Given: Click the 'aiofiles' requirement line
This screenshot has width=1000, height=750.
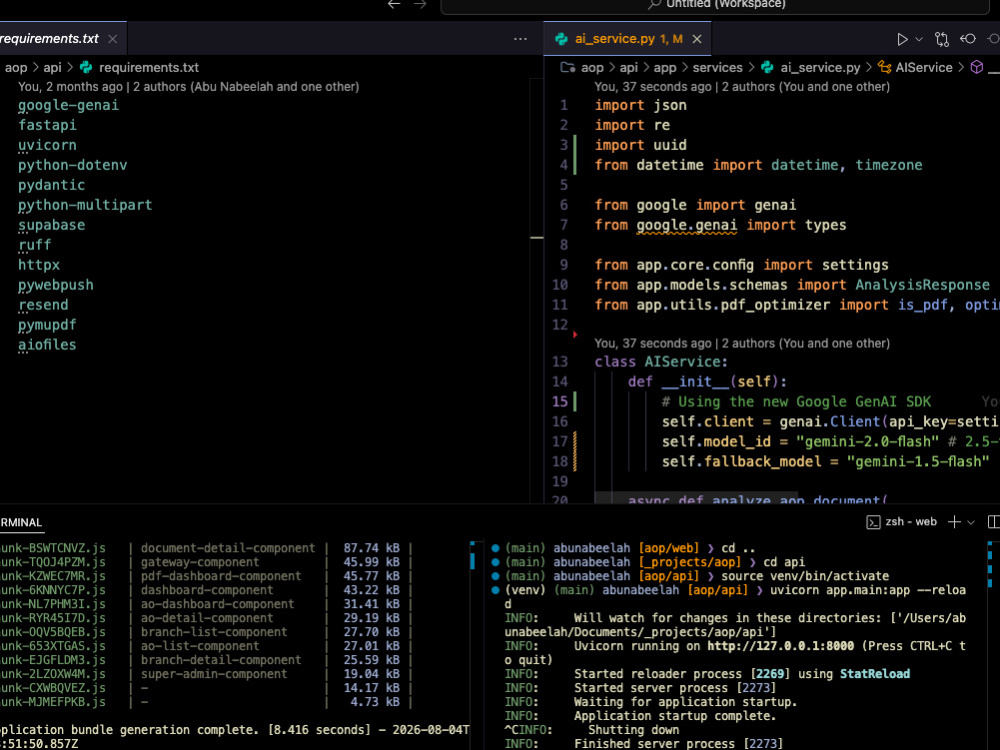Looking at the screenshot, I should tap(47, 345).
